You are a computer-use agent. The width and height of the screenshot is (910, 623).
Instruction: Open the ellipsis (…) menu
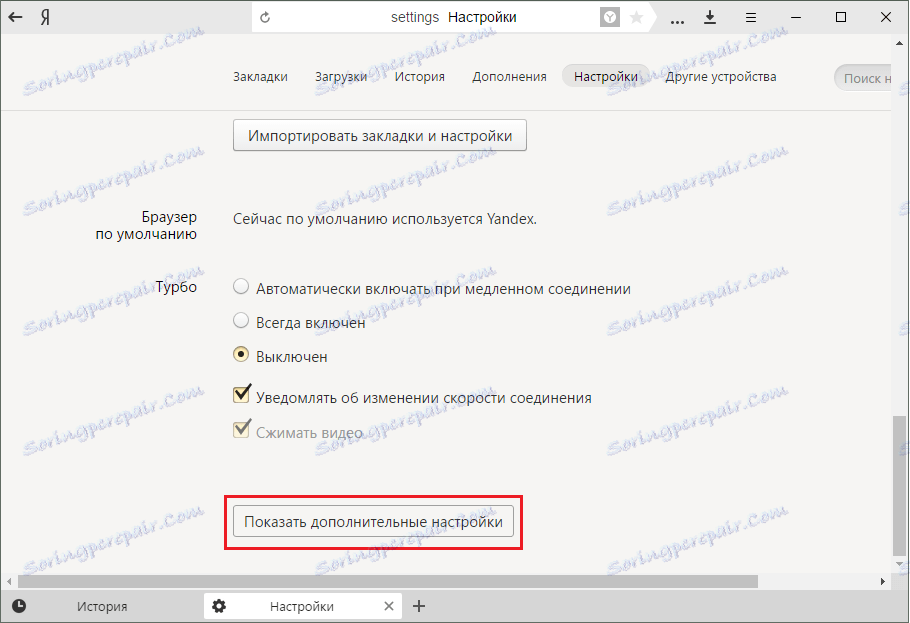point(676,17)
